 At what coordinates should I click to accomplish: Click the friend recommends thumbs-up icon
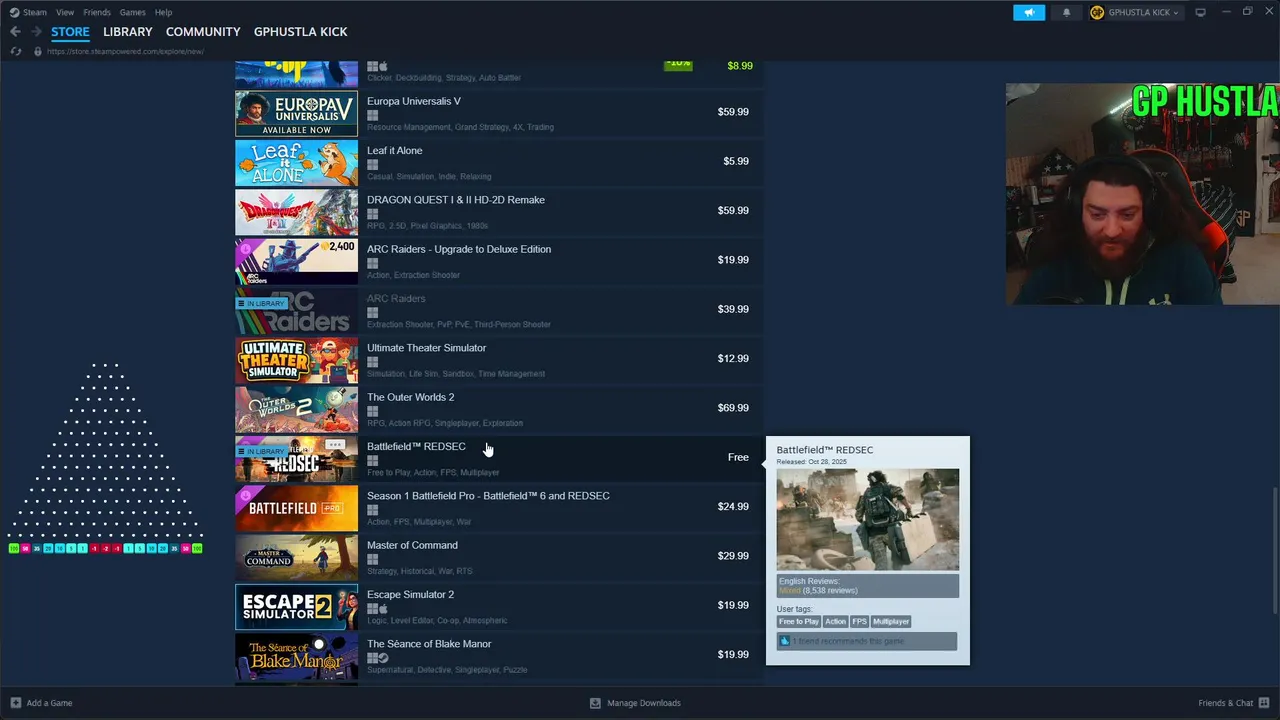[x=785, y=641]
